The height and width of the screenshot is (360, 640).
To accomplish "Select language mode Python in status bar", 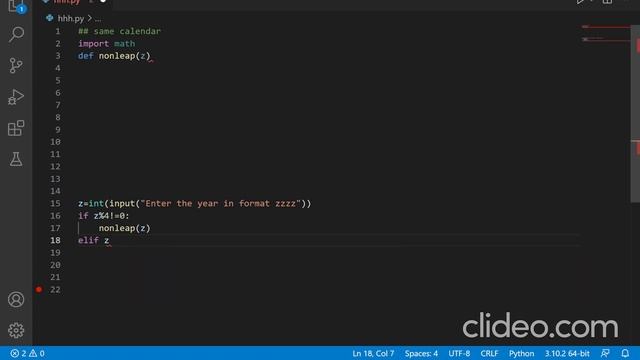I will (x=521, y=353).
